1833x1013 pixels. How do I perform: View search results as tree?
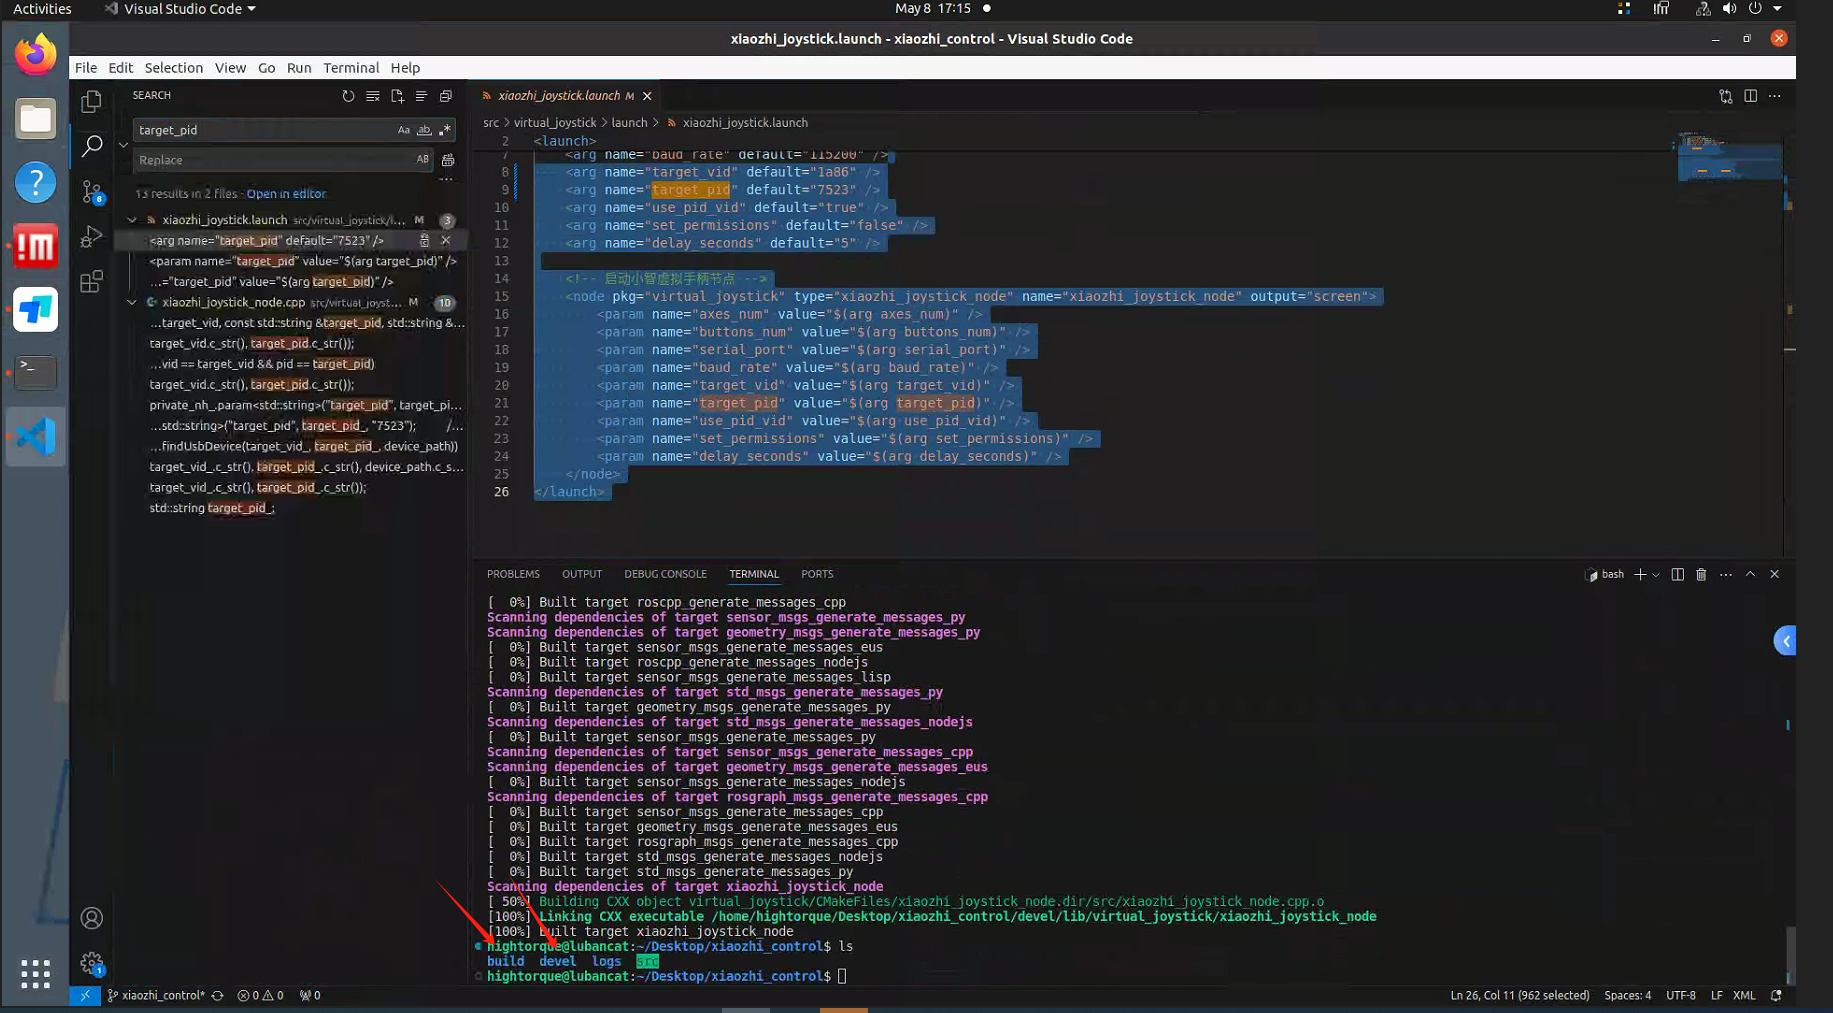coord(421,96)
